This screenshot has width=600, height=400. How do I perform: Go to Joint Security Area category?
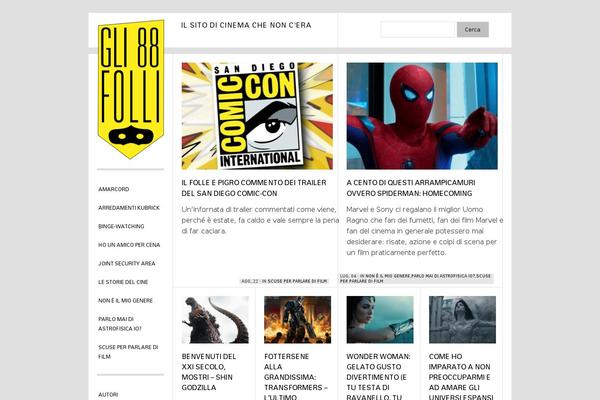[x=127, y=263]
